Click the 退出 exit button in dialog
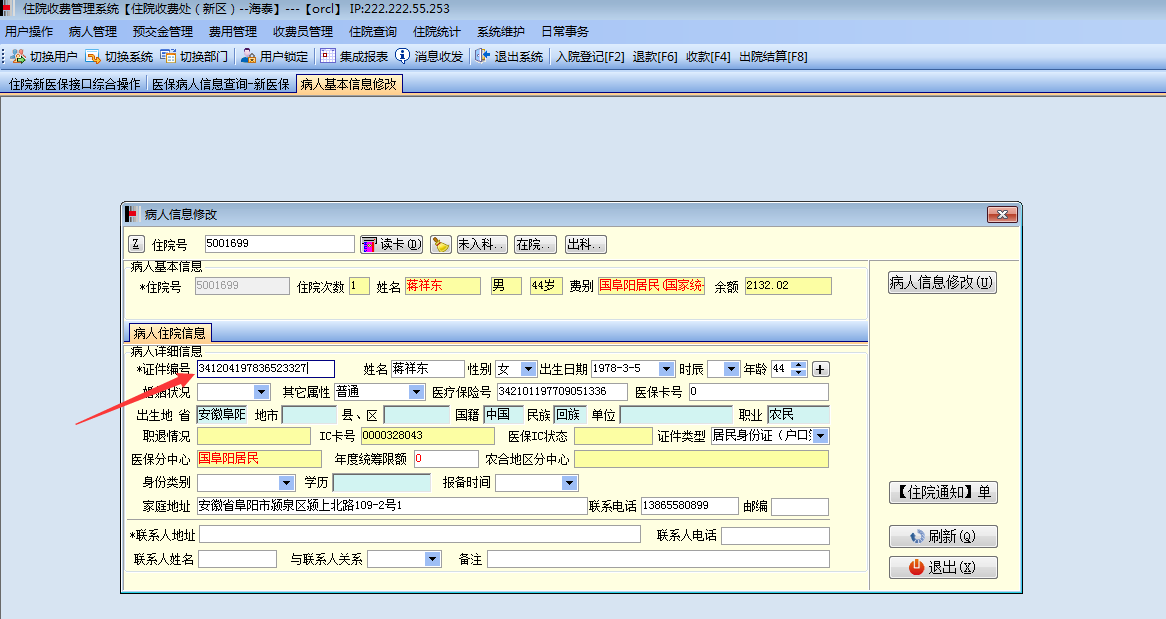 (943, 568)
